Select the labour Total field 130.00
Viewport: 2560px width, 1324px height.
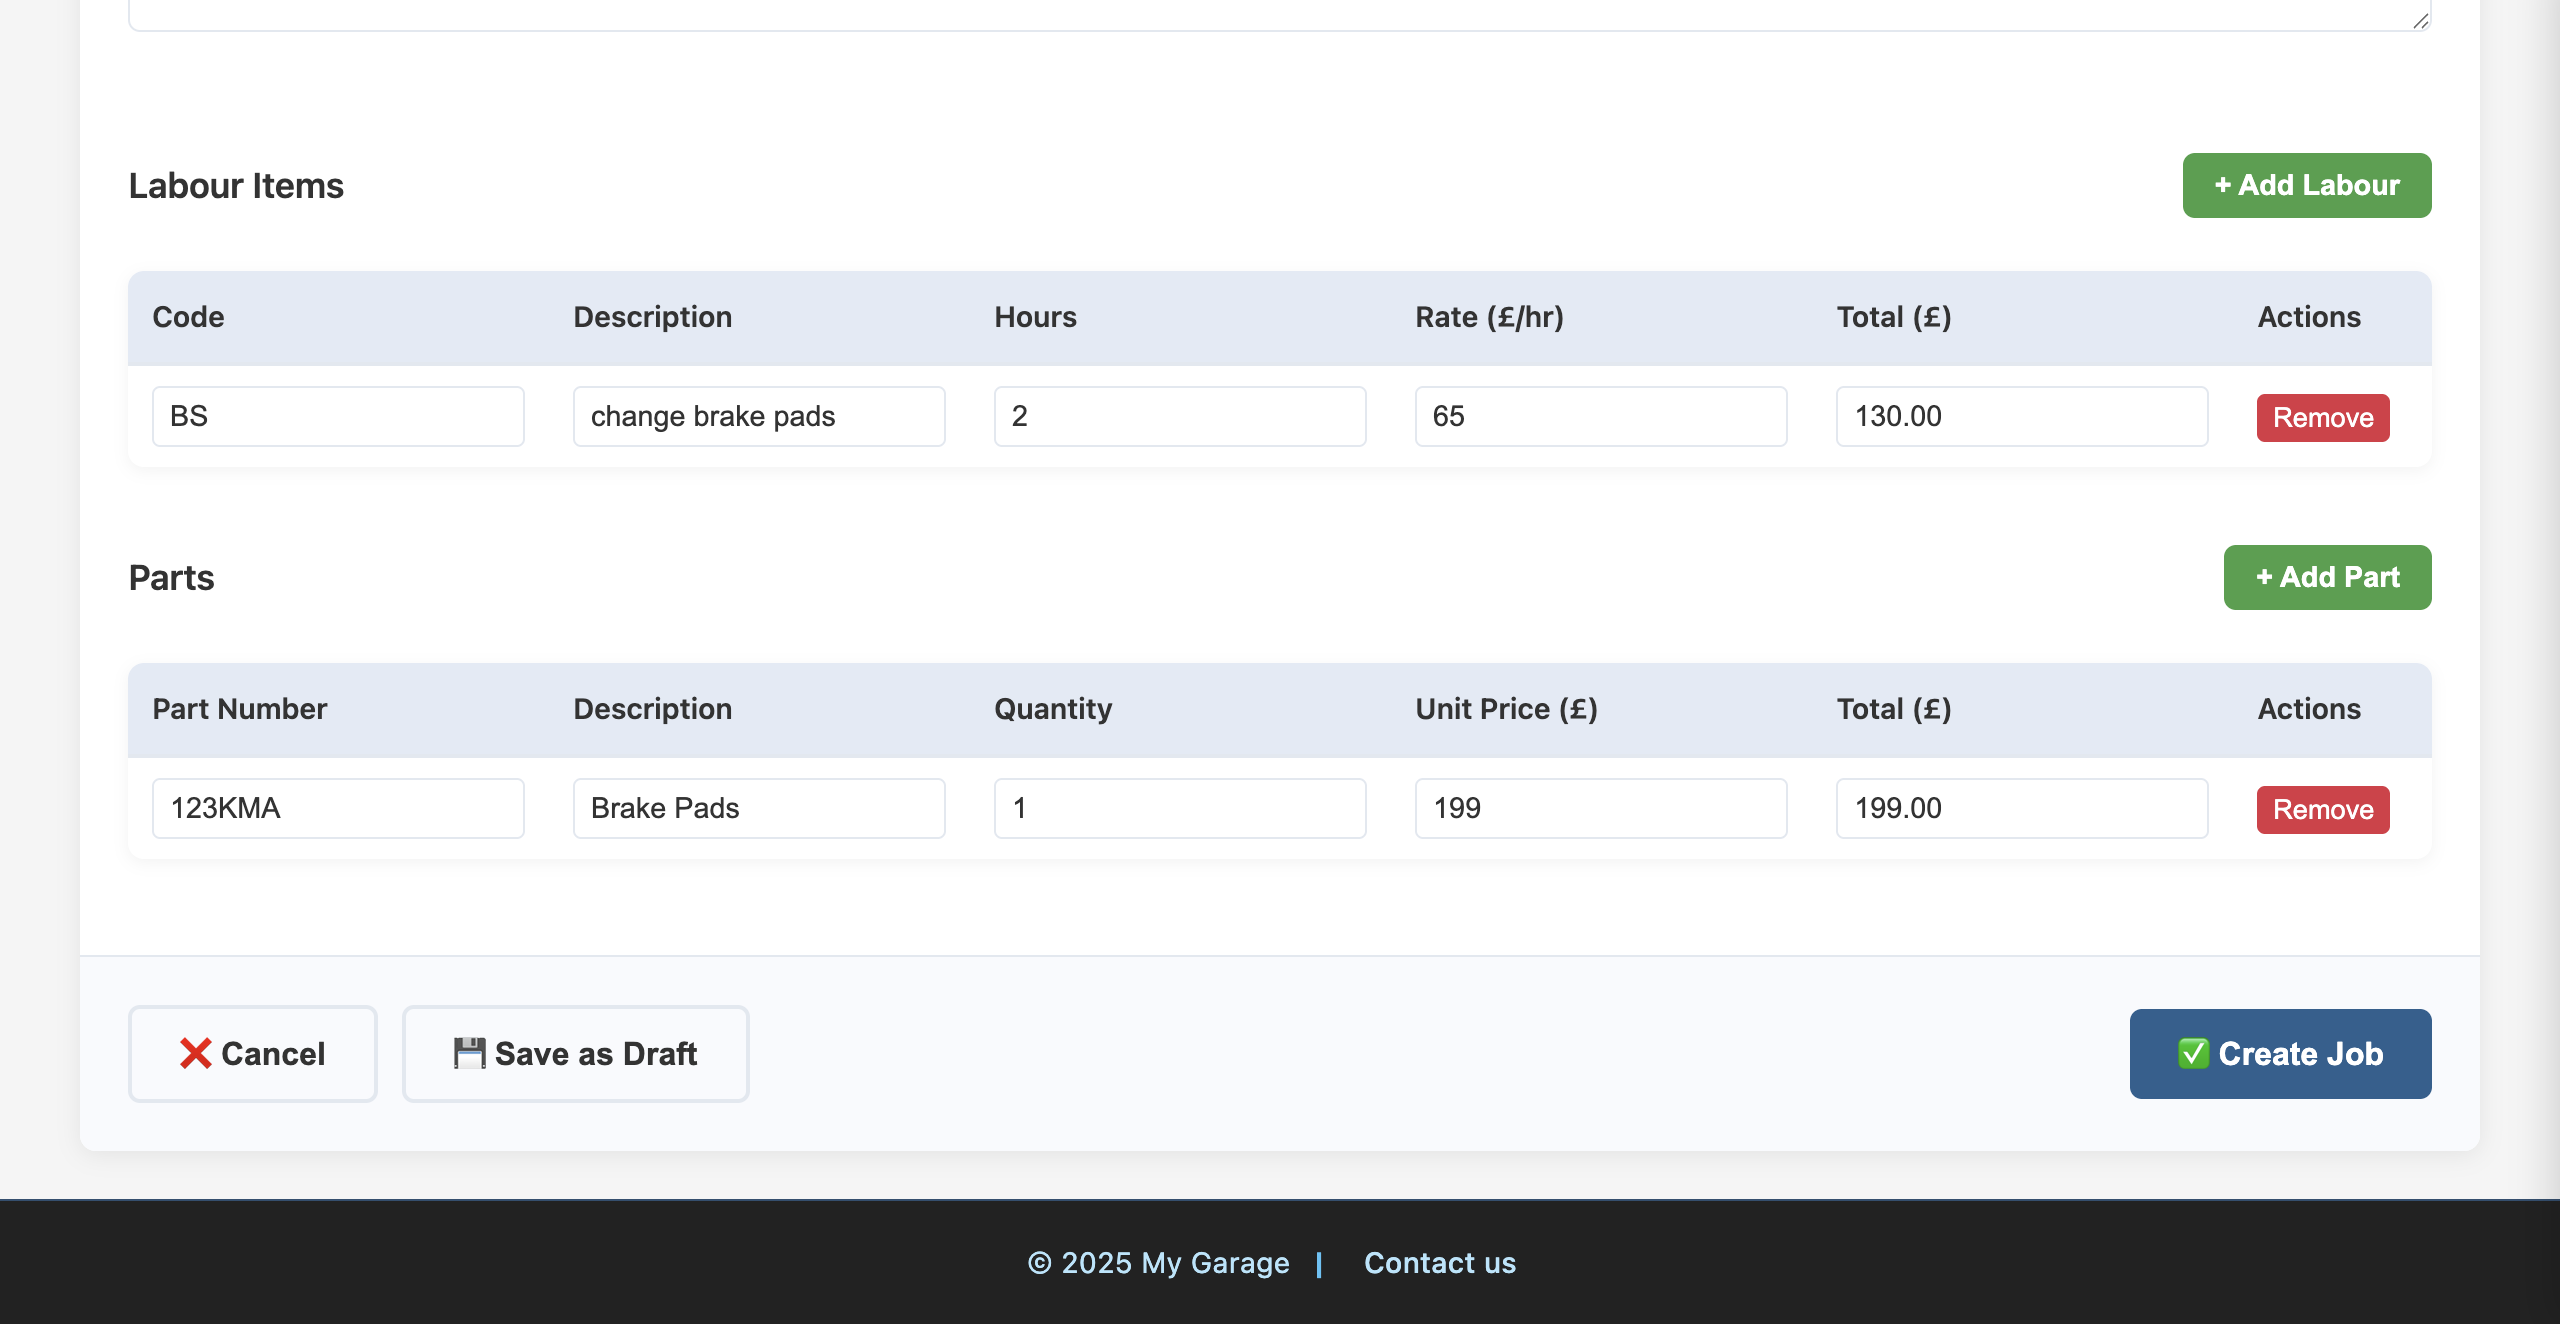coord(2021,416)
